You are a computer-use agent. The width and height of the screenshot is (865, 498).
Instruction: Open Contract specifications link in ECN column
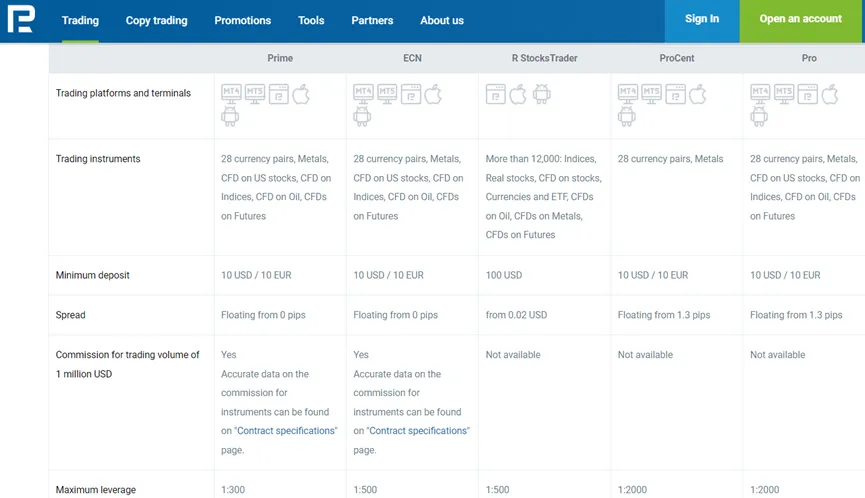[418, 431]
